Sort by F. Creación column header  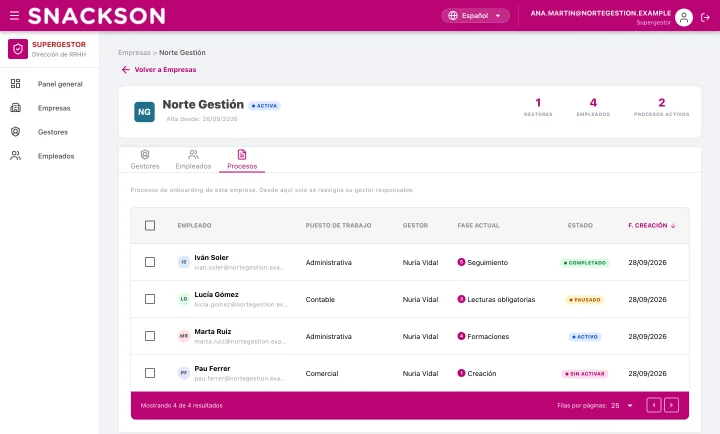click(x=652, y=225)
